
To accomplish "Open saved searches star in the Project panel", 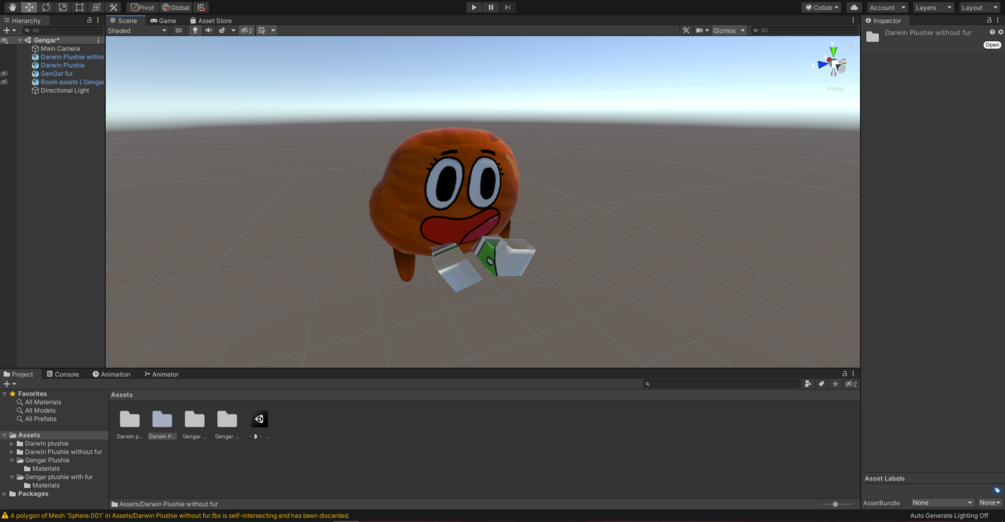I will coord(835,383).
